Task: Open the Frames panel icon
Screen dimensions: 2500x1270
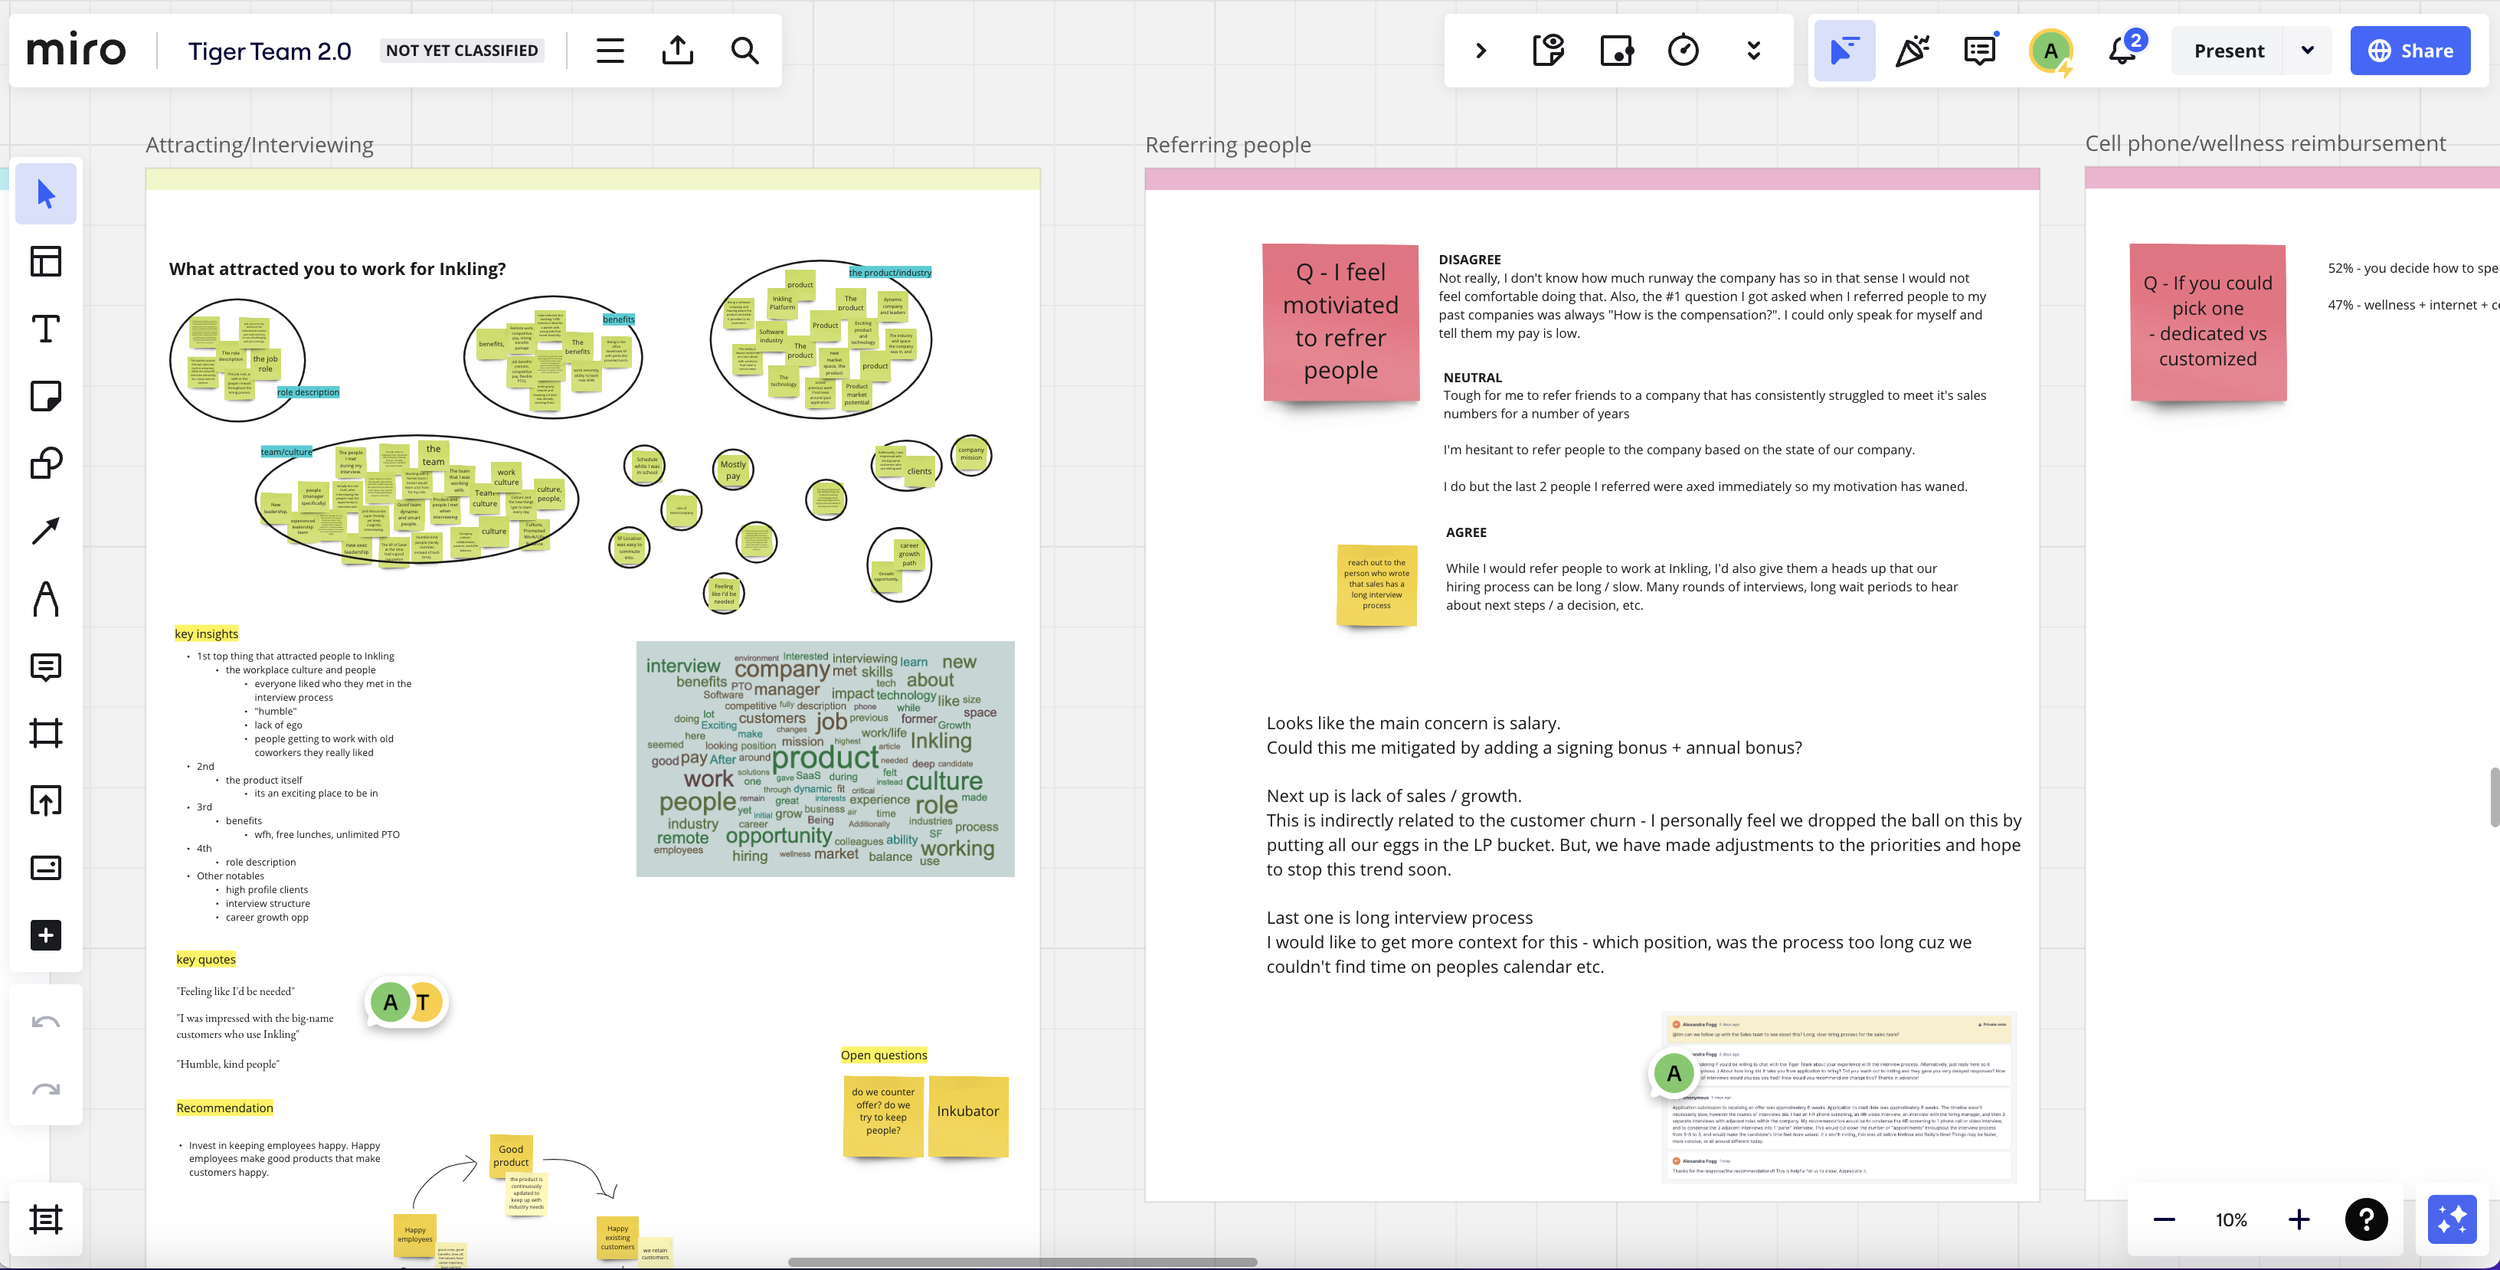Action: coord(46,1219)
